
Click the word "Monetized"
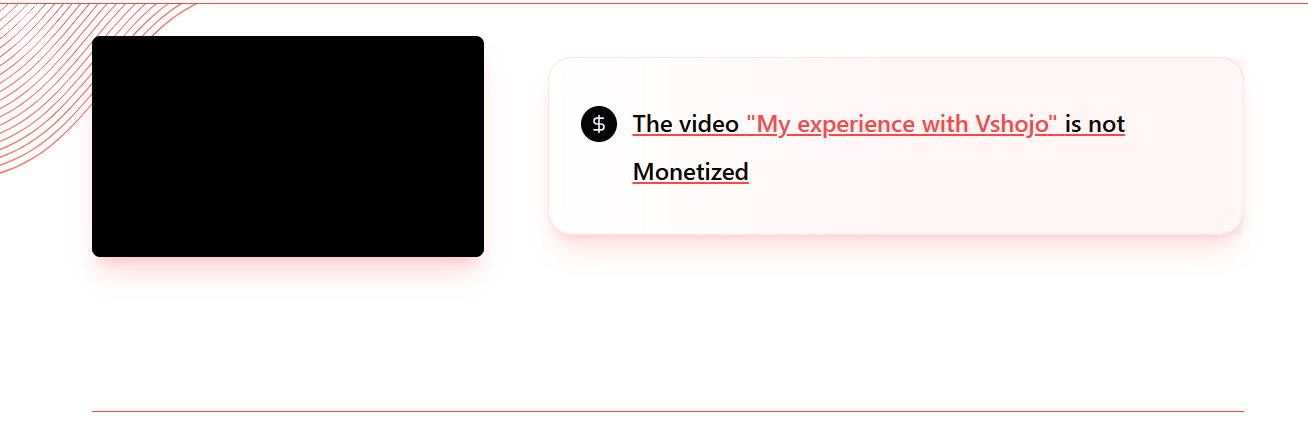tap(691, 172)
